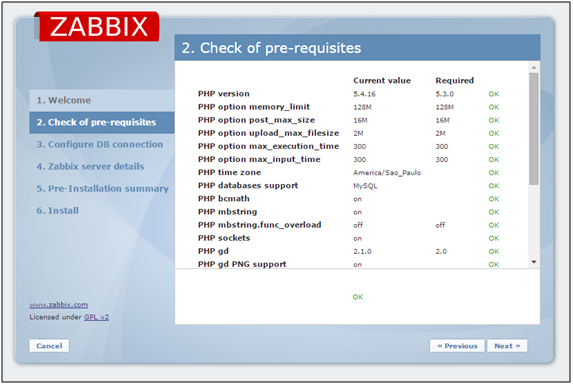The image size is (573, 384).
Task: Select the 6. Install step
Action: point(57,211)
